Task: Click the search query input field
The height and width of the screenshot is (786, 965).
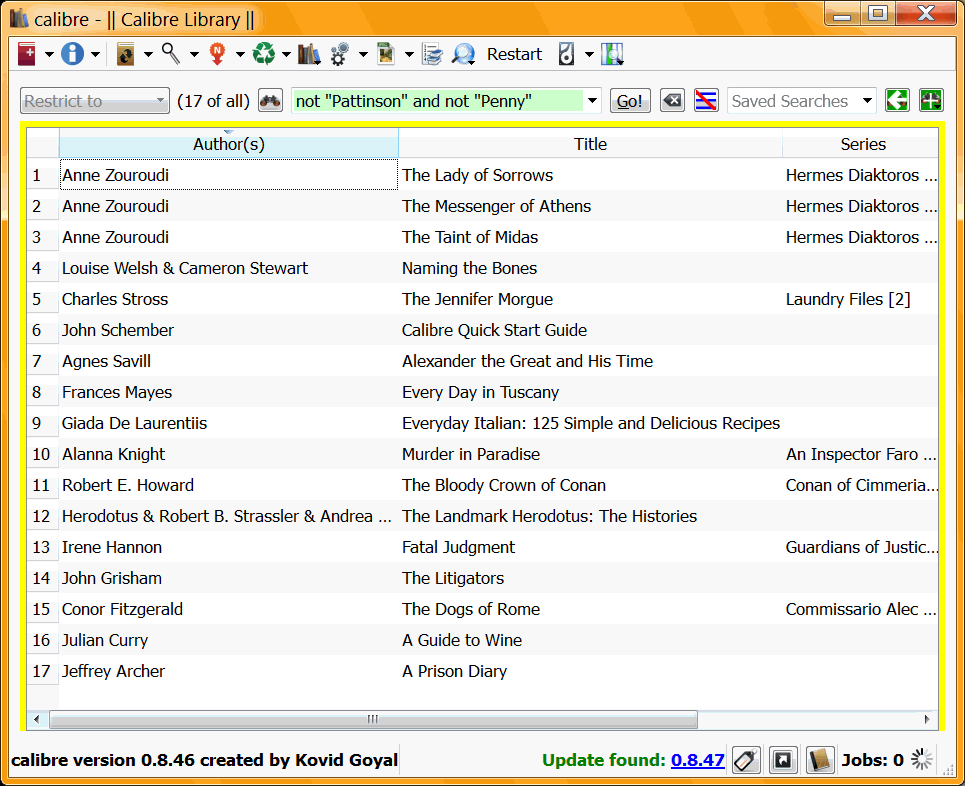Action: [438, 101]
